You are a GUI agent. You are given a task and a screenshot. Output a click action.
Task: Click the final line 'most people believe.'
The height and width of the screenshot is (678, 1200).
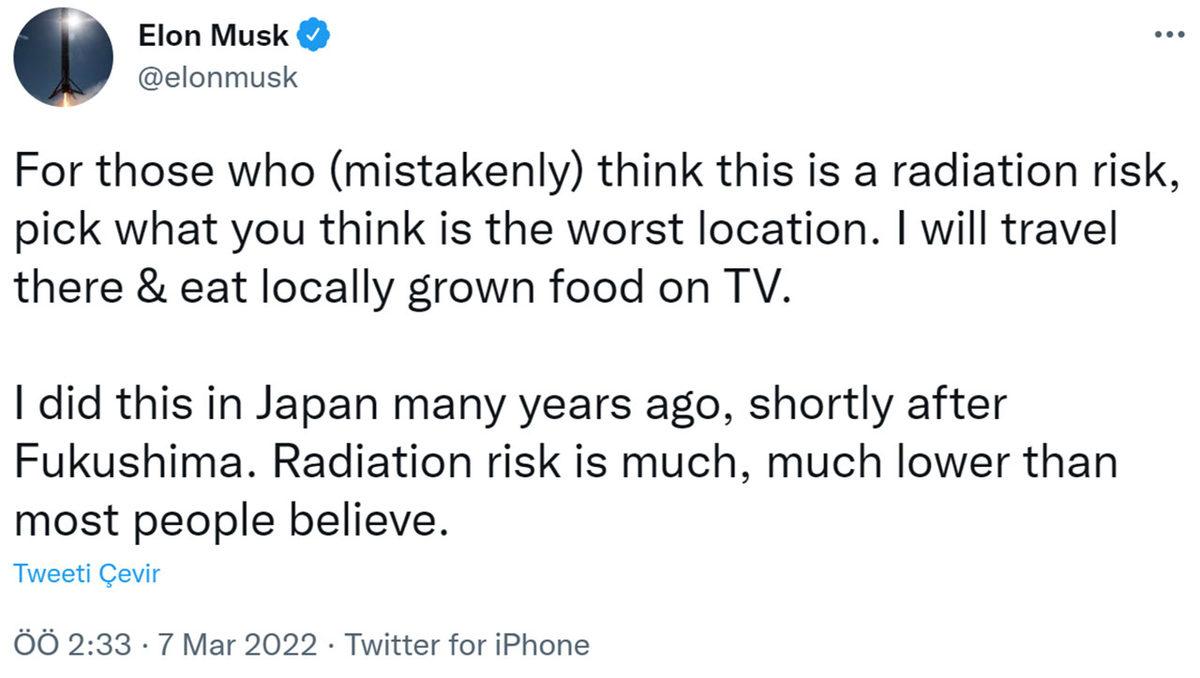point(227,521)
